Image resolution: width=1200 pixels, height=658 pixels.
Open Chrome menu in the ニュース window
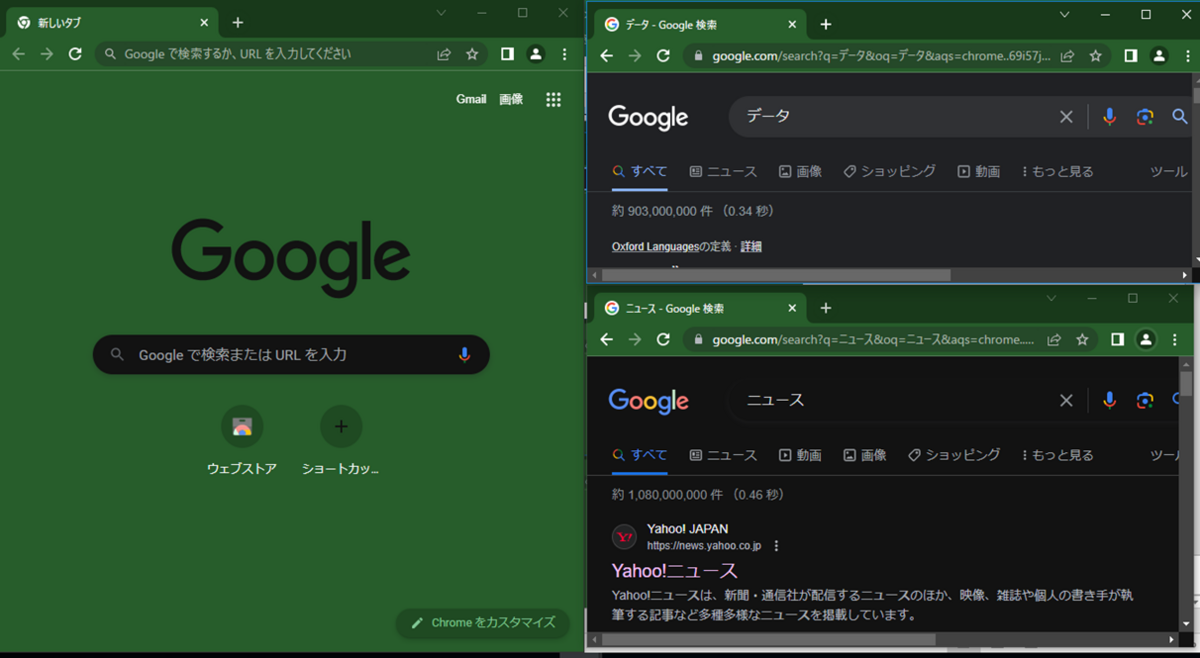point(1174,340)
